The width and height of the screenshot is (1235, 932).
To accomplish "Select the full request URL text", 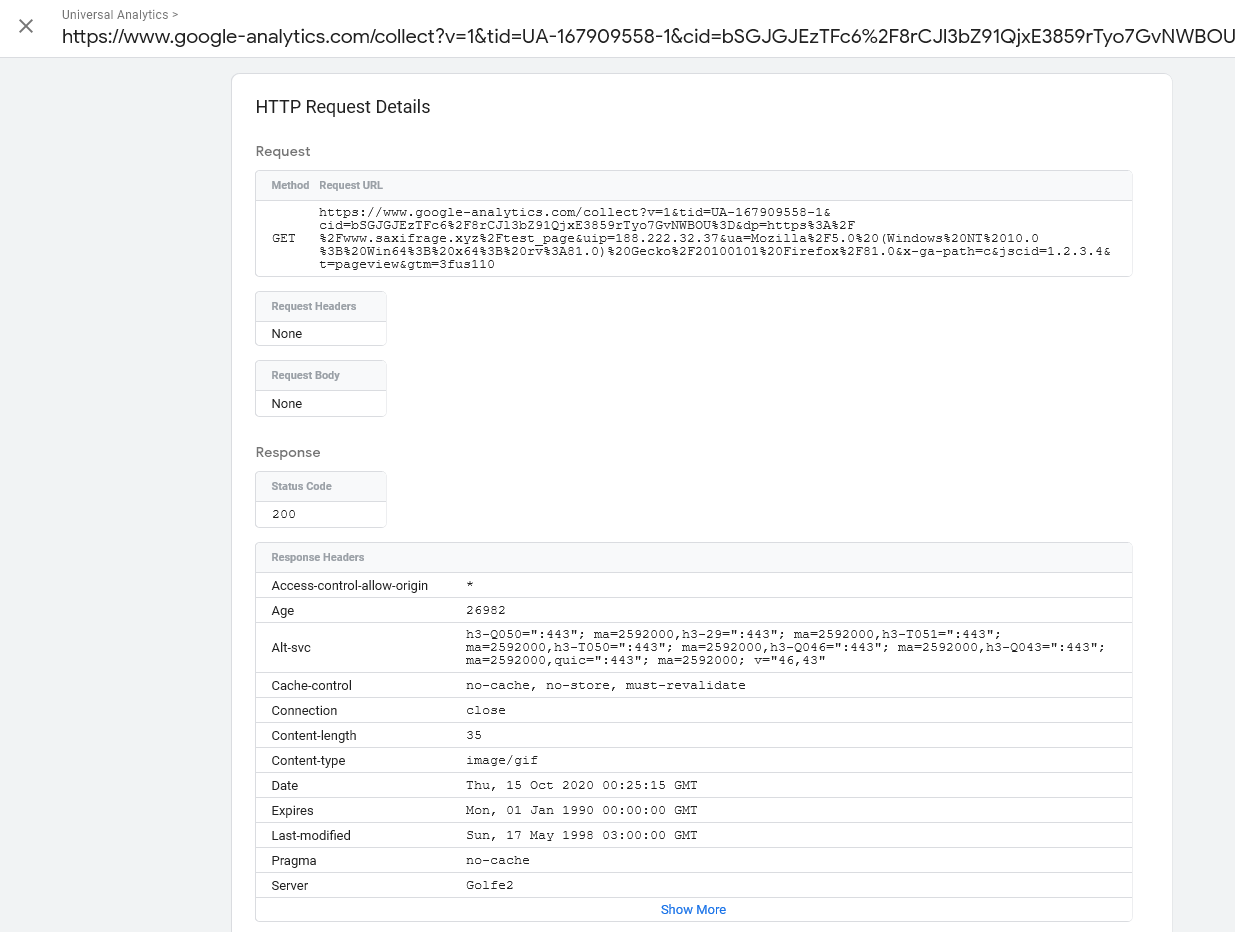I will [x=715, y=238].
